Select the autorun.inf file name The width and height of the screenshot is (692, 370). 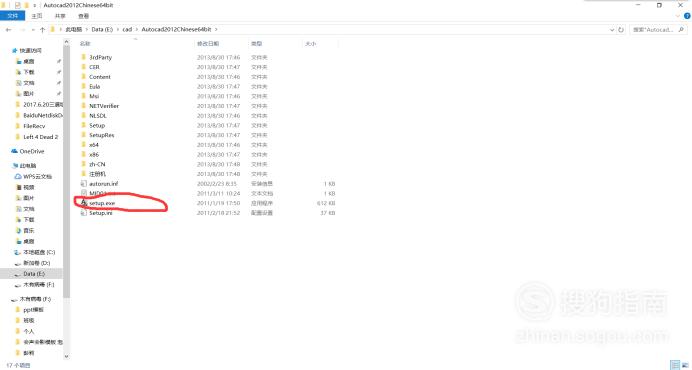pos(103,184)
